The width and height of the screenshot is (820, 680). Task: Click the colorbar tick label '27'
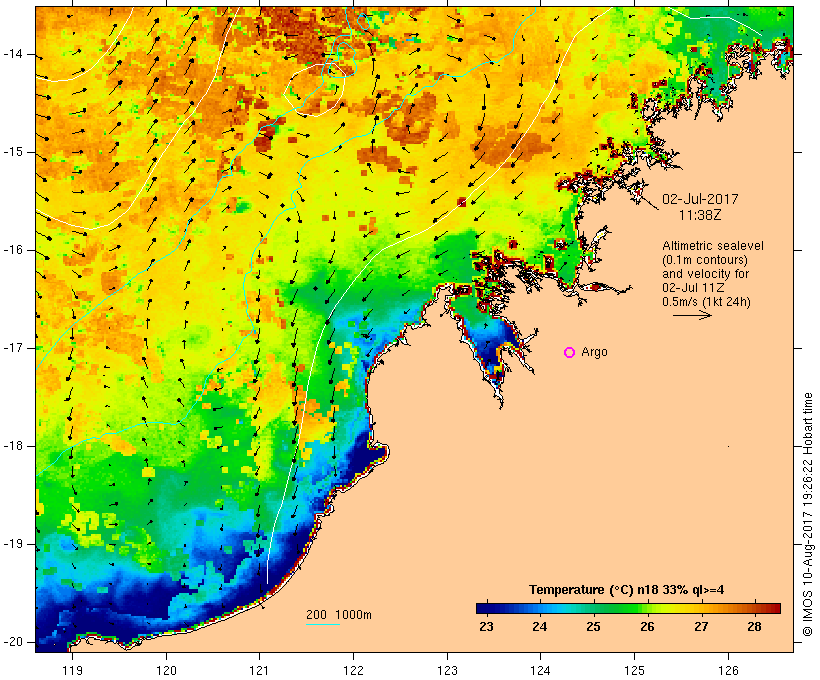click(701, 627)
